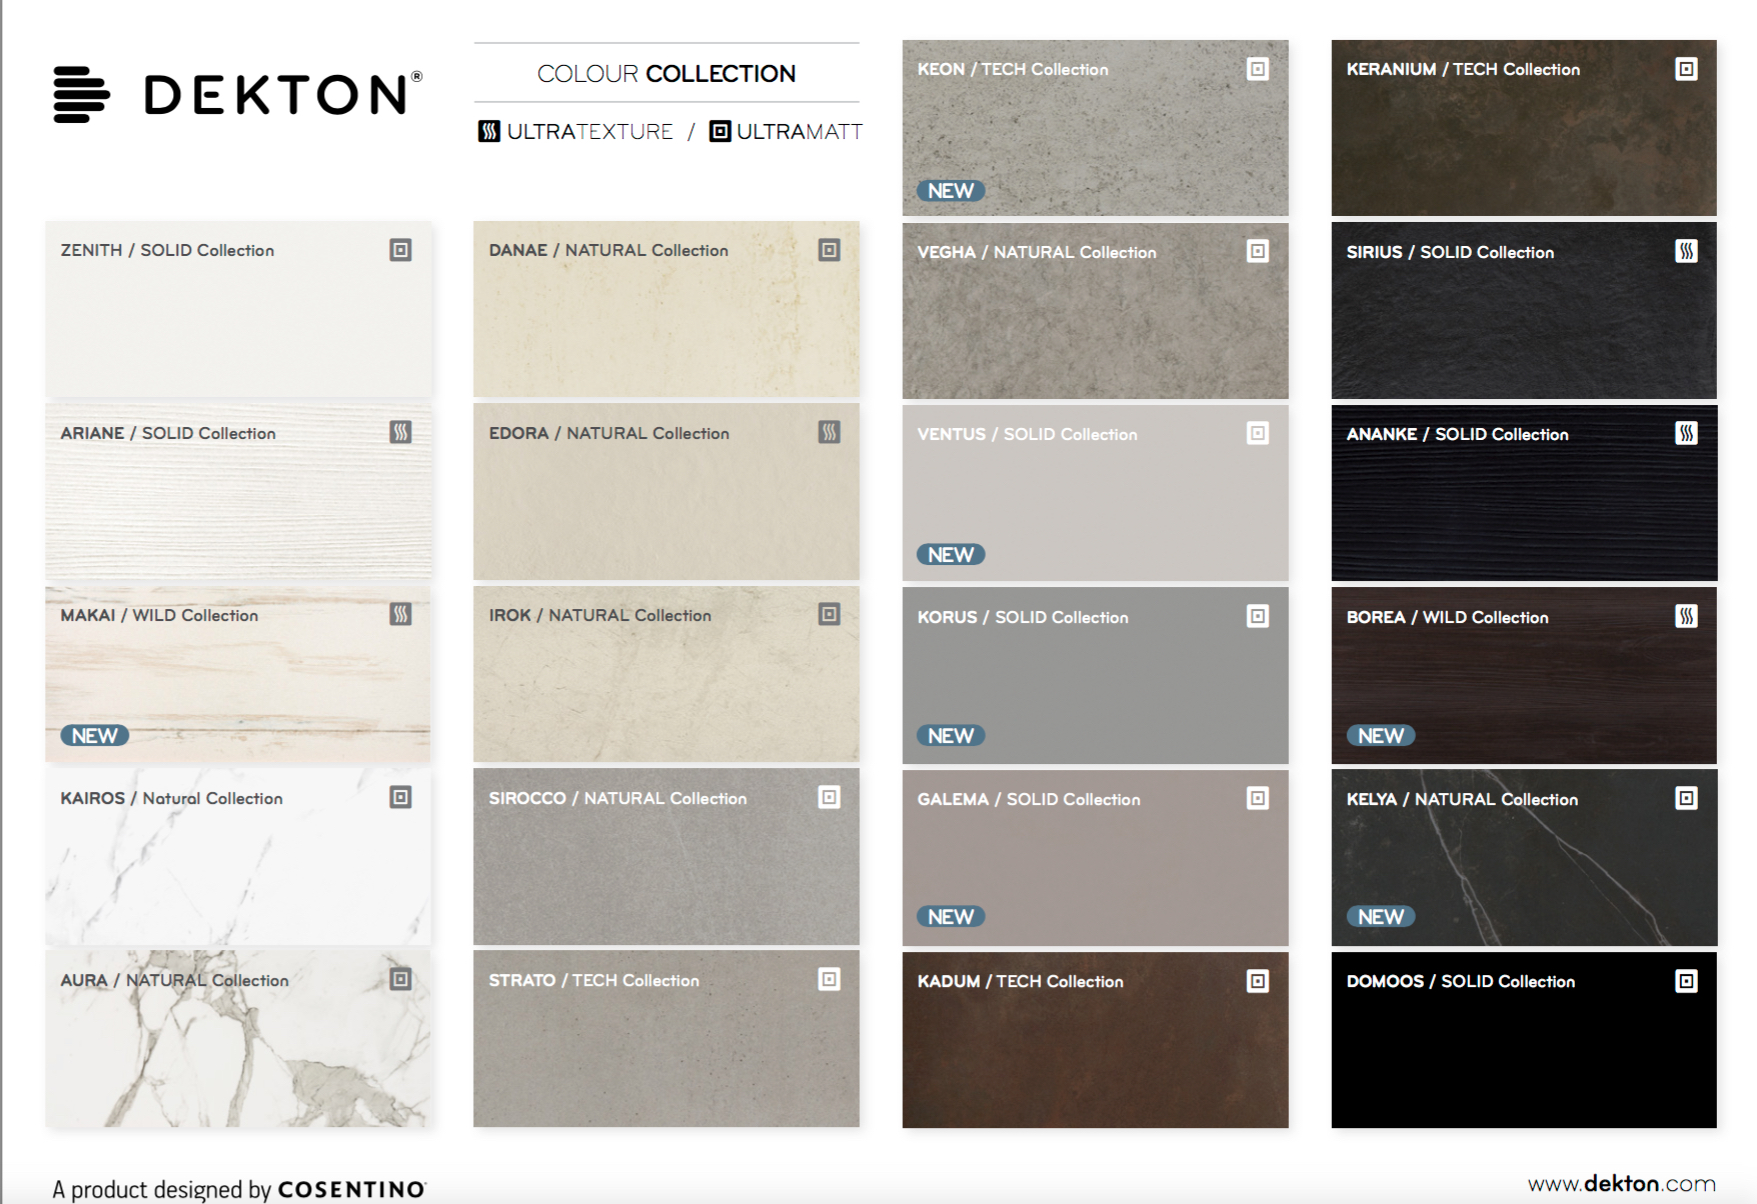1757x1204 pixels.
Task: Click the Ultramatt icon on KEON swatch
Action: point(1258,69)
